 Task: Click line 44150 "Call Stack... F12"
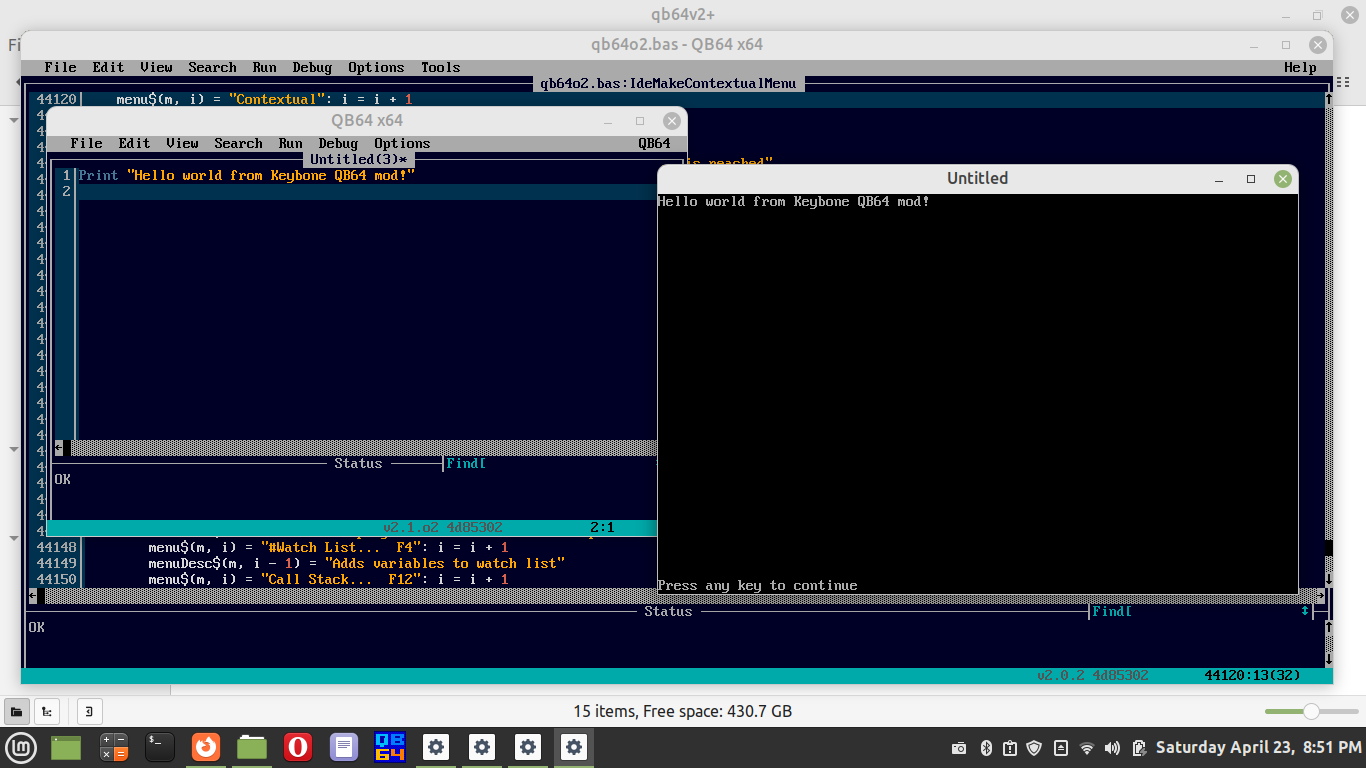pos(328,579)
